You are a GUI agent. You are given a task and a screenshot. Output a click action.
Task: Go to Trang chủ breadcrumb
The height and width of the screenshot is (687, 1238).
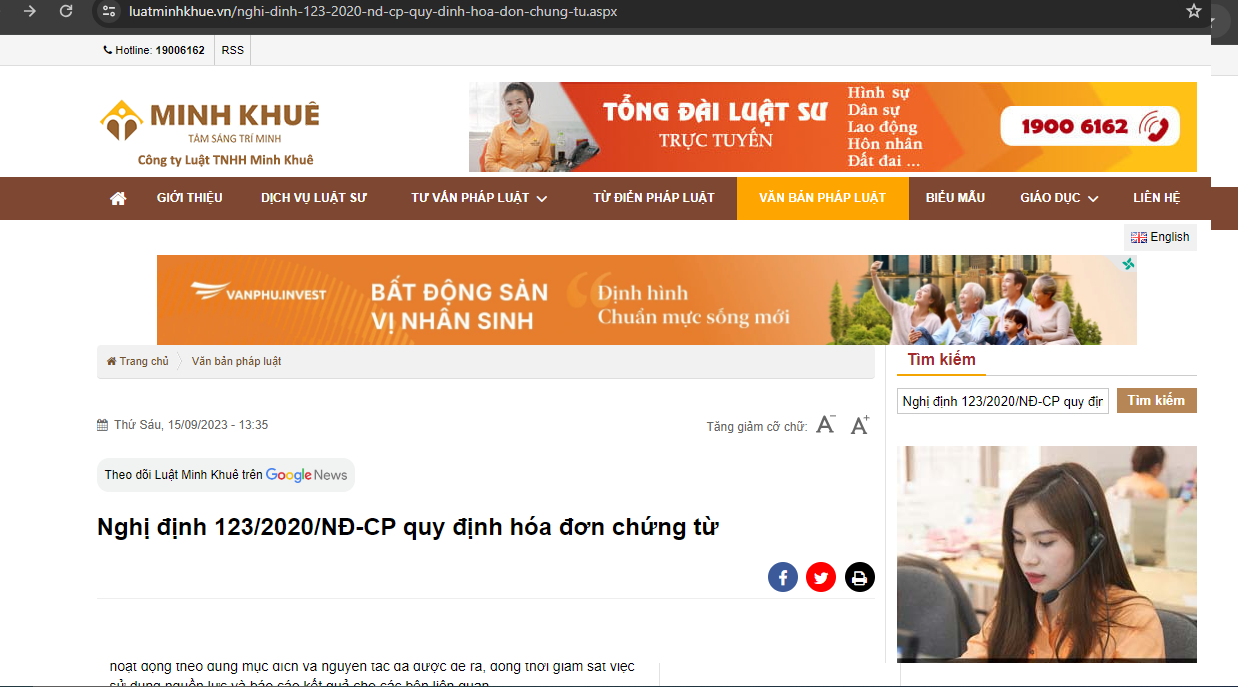click(x=138, y=361)
